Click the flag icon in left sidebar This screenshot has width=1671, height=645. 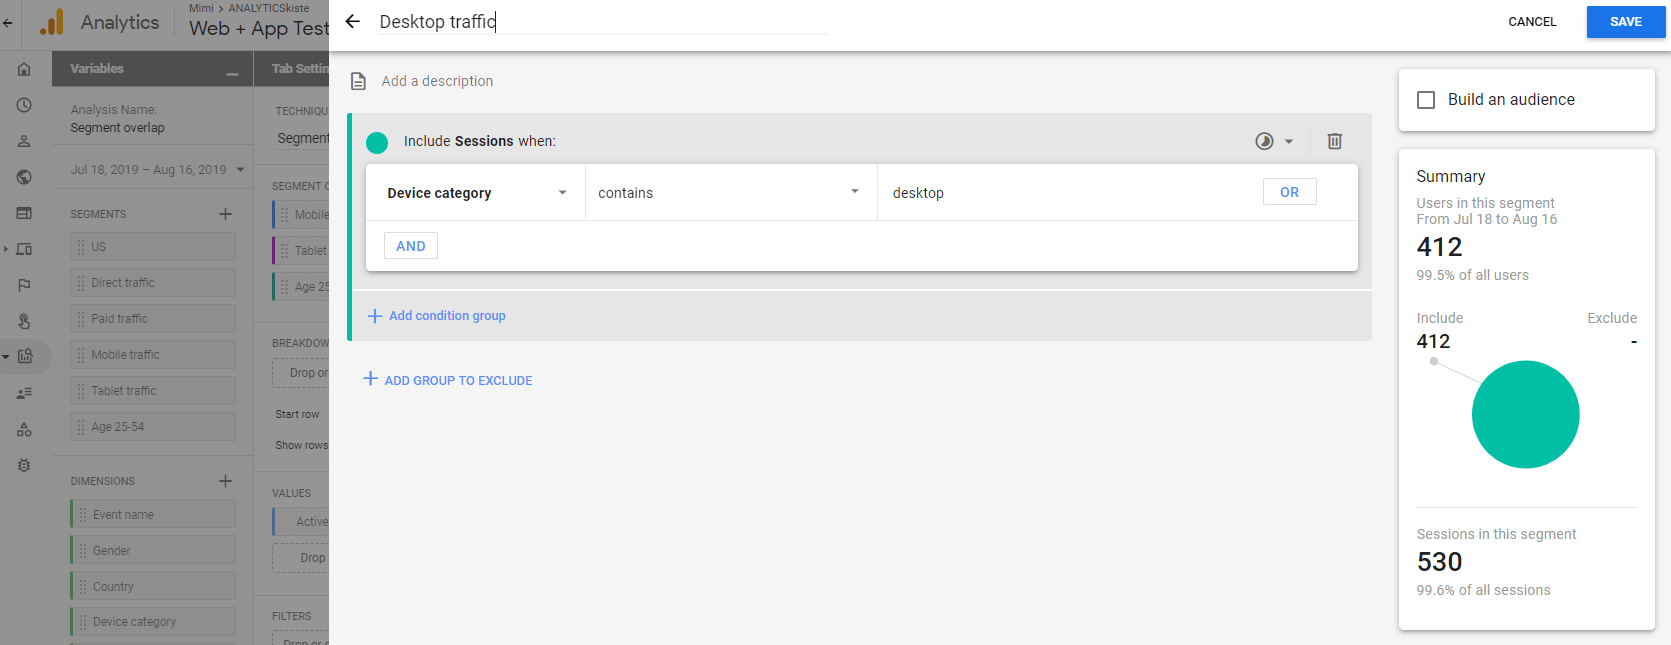[24, 285]
